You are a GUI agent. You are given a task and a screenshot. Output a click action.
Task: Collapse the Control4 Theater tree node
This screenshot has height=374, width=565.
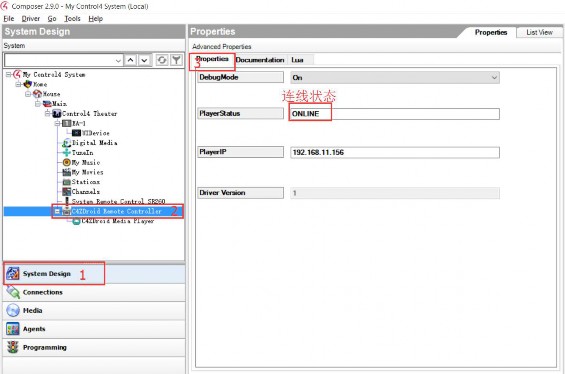(47, 113)
